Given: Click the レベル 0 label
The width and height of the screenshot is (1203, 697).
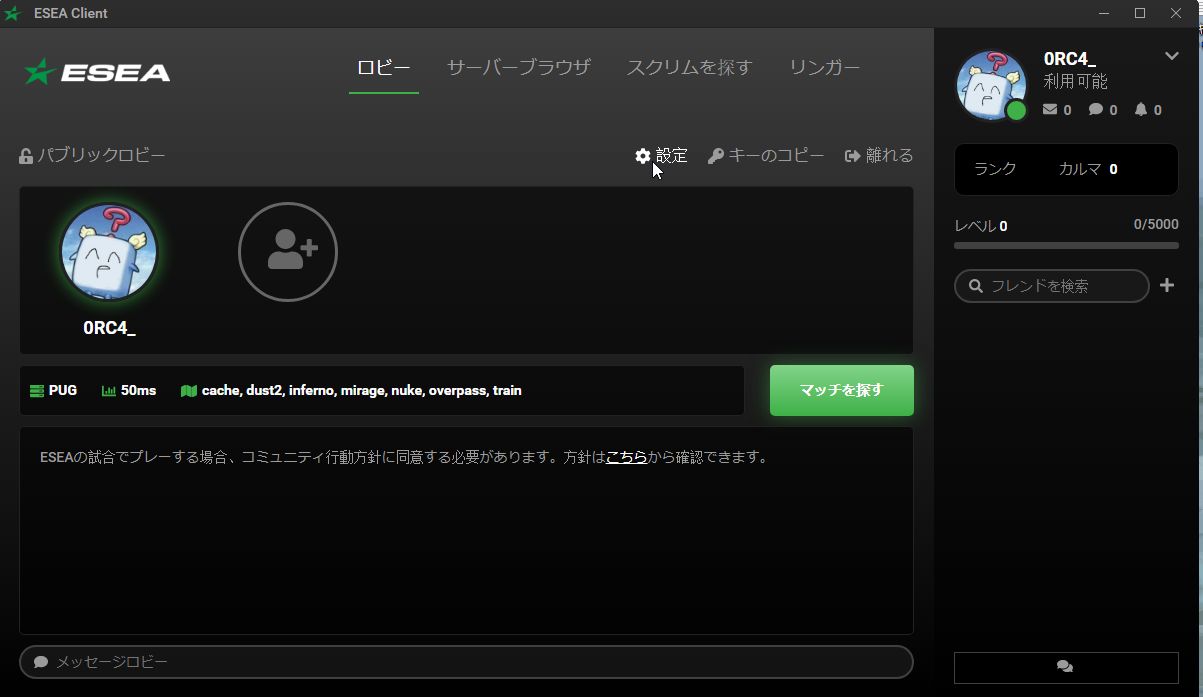Looking at the screenshot, I should coord(981,226).
